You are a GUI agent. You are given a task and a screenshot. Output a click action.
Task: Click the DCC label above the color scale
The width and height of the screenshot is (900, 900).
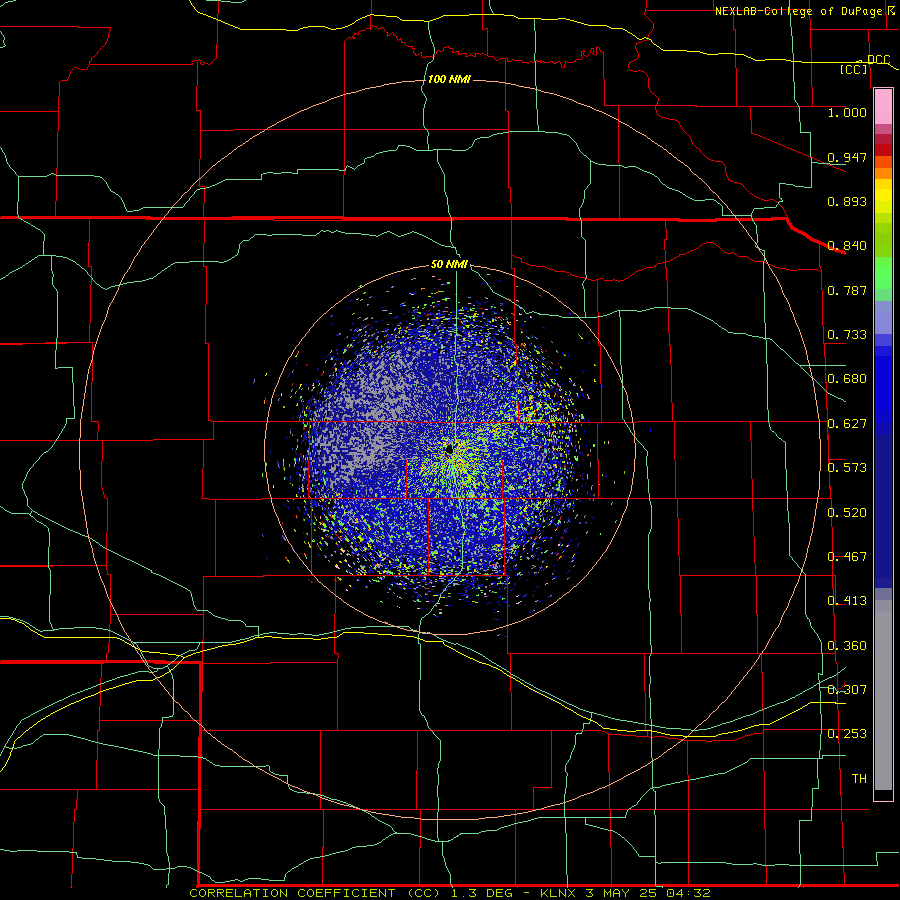pyautogui.click(x=878, y=59)
